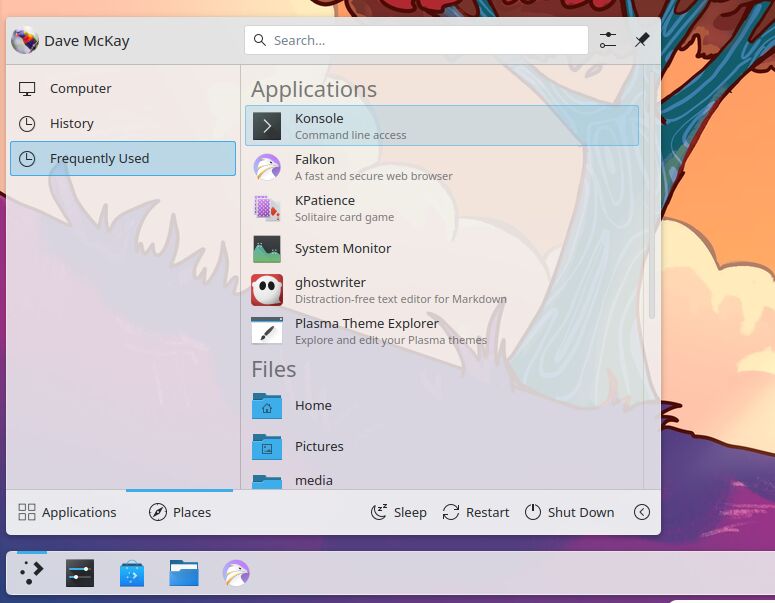Open Discover software store in taskbar
This screenshot has height=603, width=775.
(132, 573)
